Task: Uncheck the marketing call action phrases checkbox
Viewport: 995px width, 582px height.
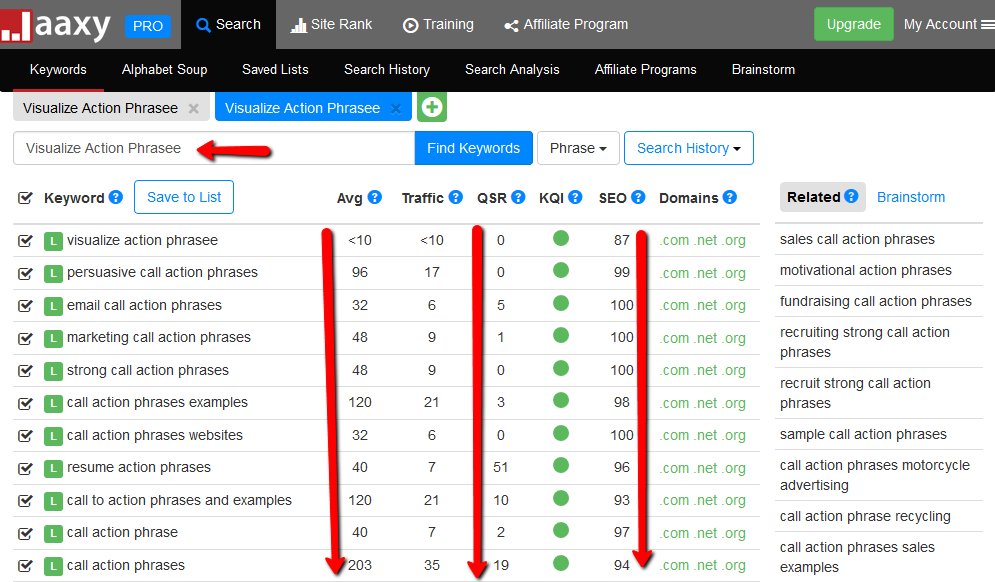Action: (25, 338)
